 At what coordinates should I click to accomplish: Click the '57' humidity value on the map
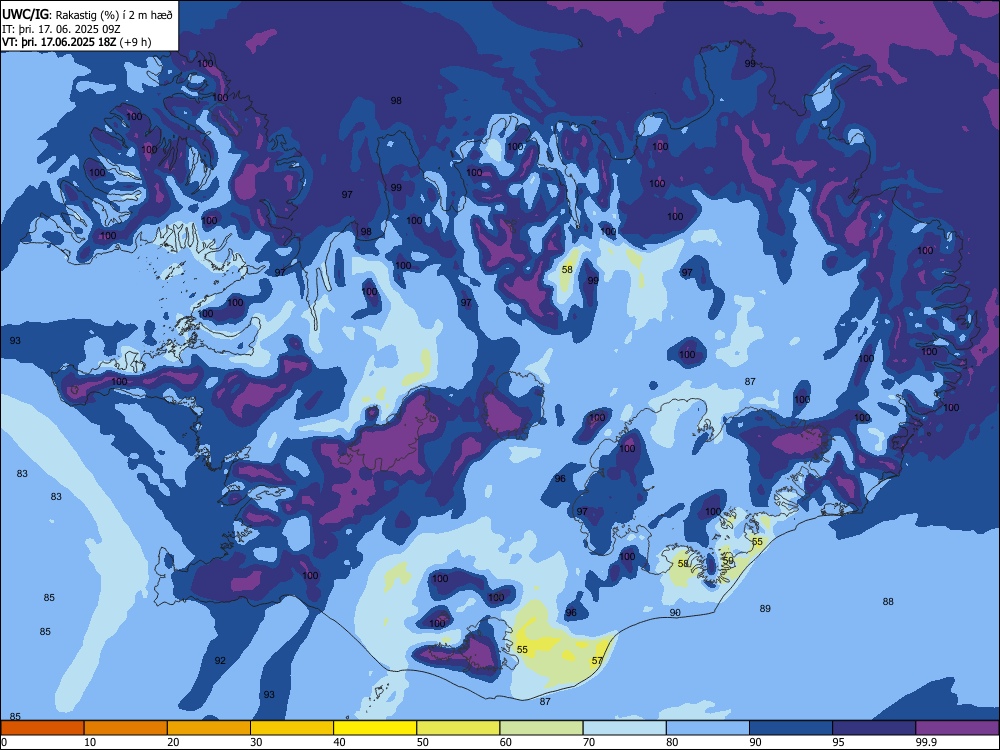(597, 661)
